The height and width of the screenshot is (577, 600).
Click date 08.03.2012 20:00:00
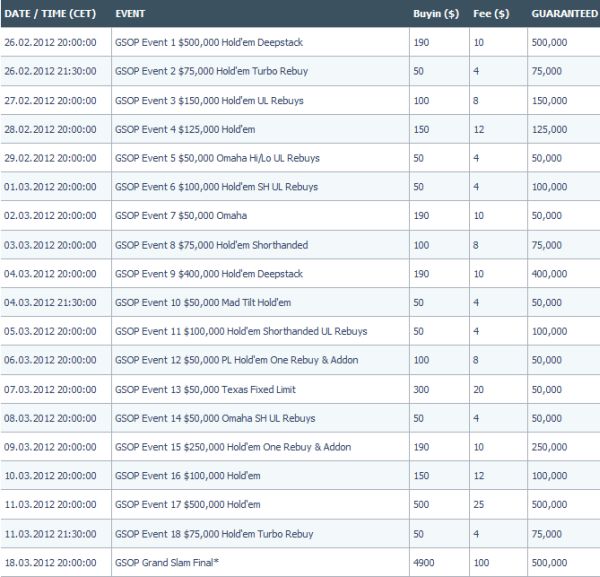click(50, 418)
